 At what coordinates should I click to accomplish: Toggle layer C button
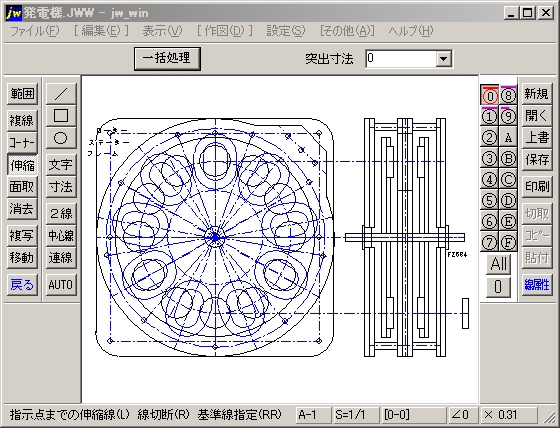508,180
